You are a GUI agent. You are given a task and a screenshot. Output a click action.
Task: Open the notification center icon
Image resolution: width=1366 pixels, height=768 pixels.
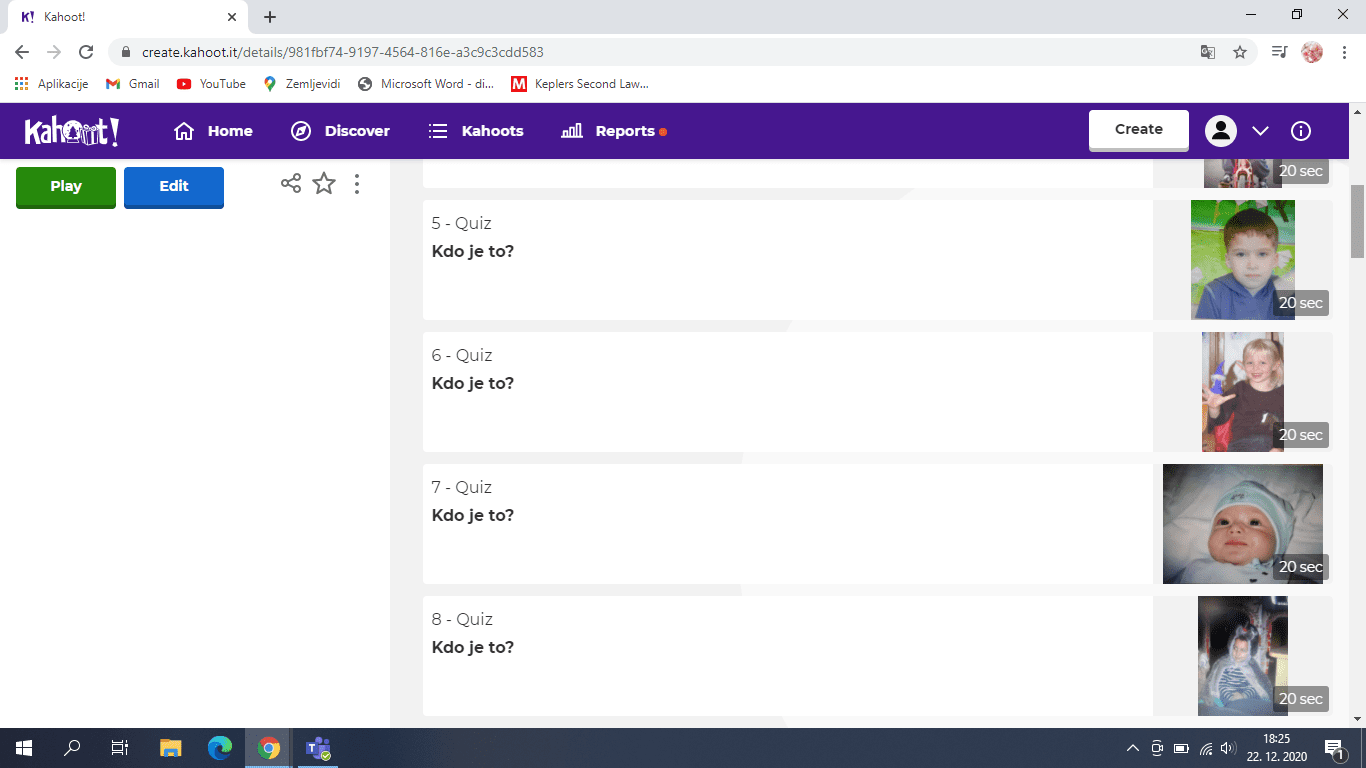coord(1334,748)
